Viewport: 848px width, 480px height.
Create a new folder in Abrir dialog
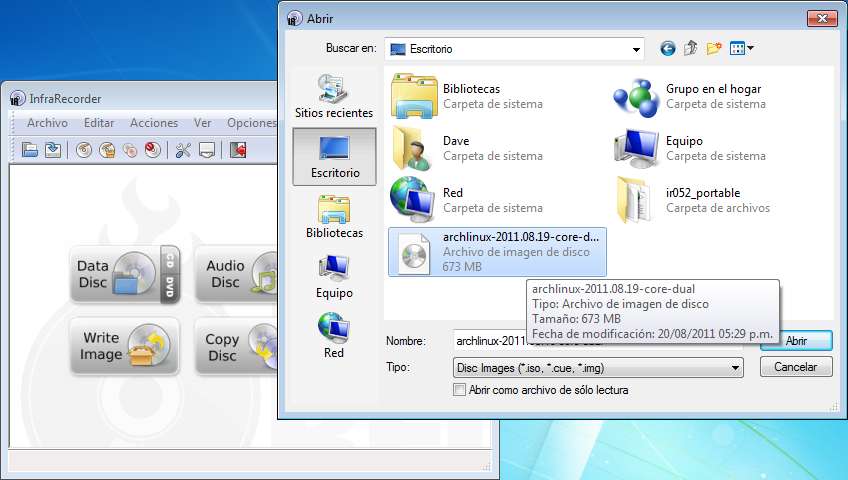pyautogui.click(x=714, y=49)
